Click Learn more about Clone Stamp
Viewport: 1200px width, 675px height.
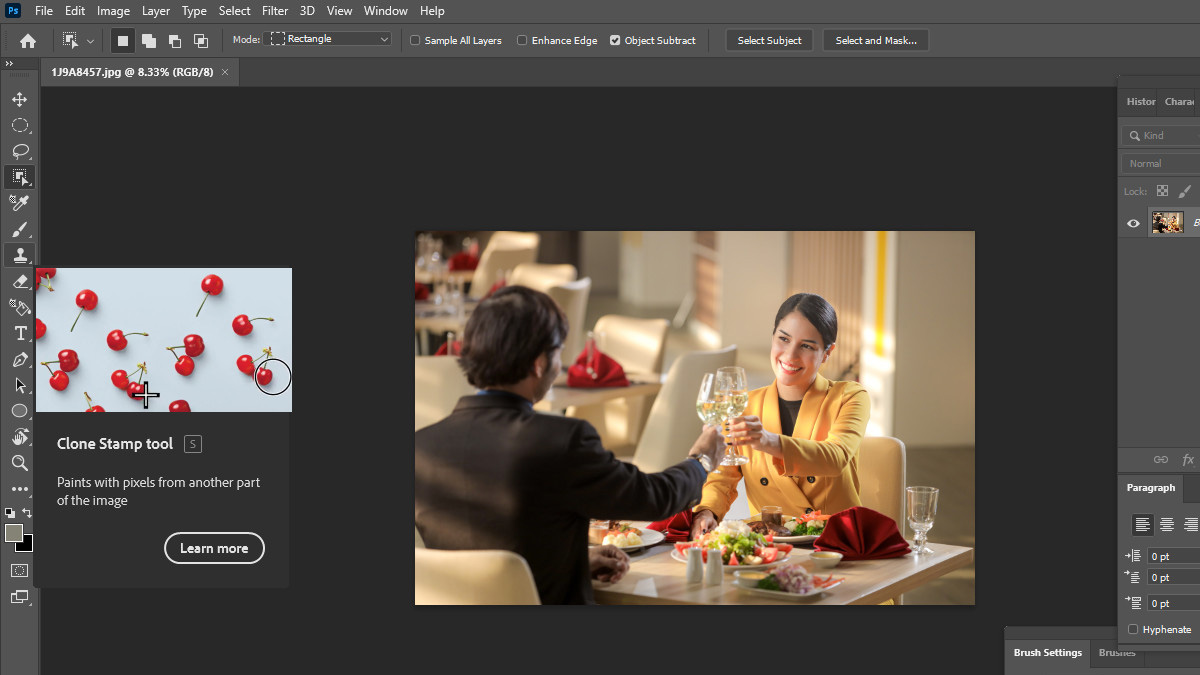click(214, 548)
